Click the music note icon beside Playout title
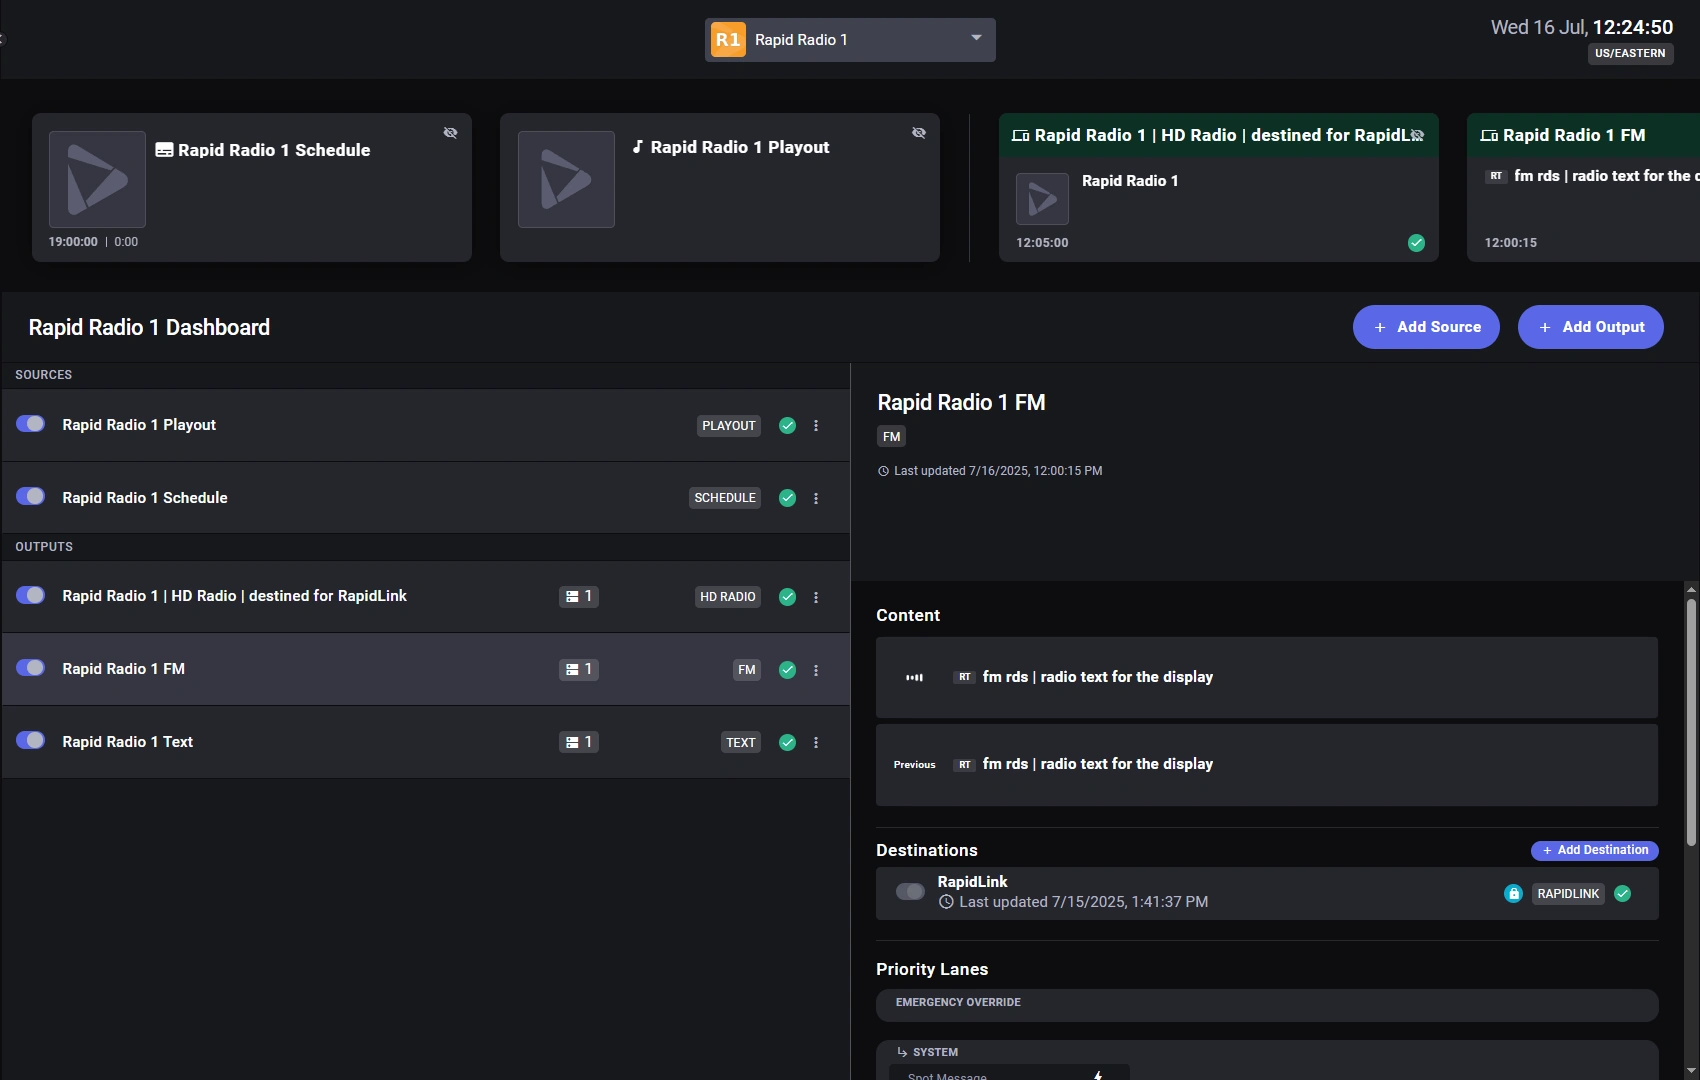The width and height of the screenshot is (1700, 1080). pos(638,147)
